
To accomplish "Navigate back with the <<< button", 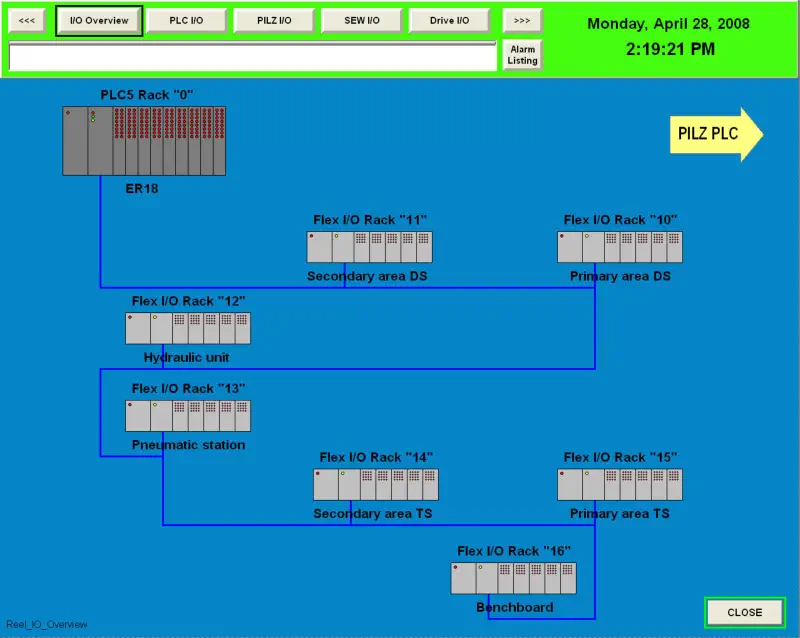I will point(27,20).
